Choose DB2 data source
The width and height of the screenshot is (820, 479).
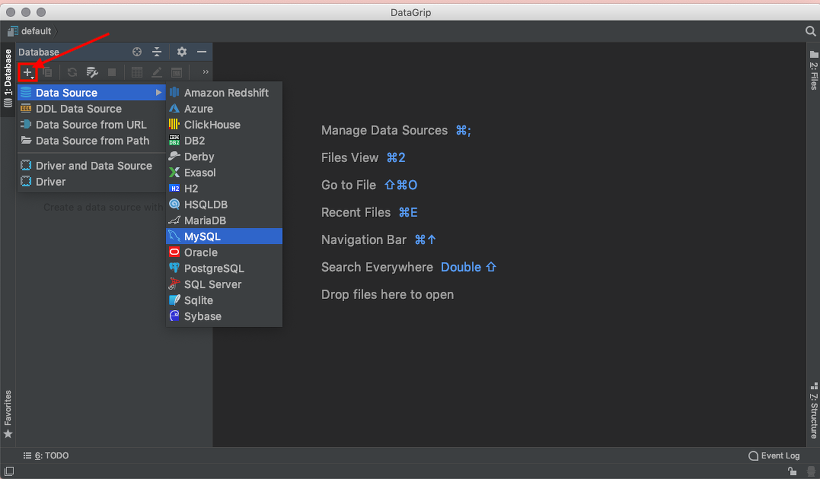click(x=224, y=141)
